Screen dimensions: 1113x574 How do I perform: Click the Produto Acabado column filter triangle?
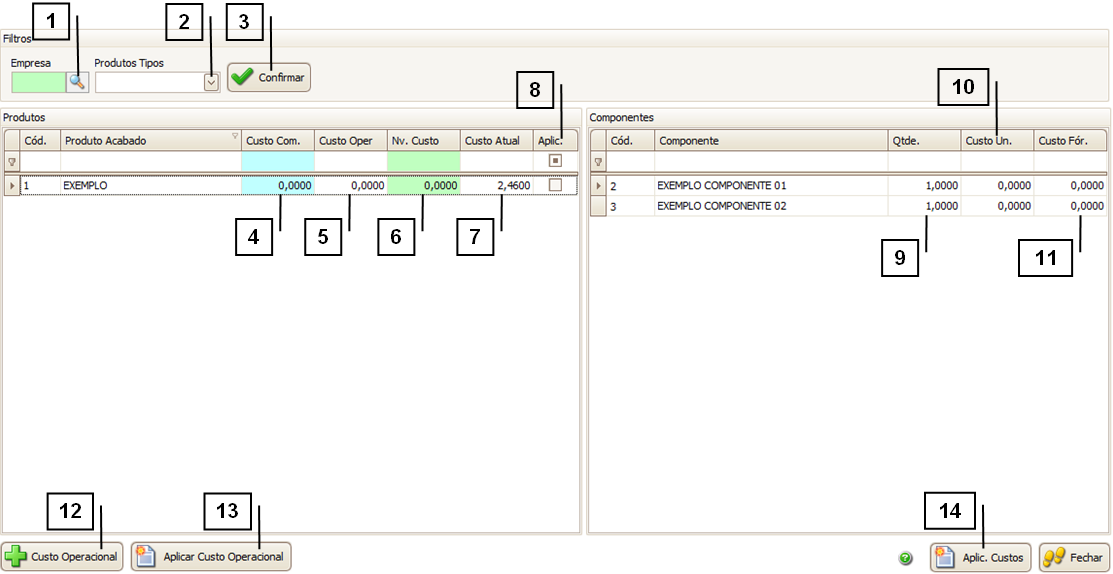(x=235, y=137)
